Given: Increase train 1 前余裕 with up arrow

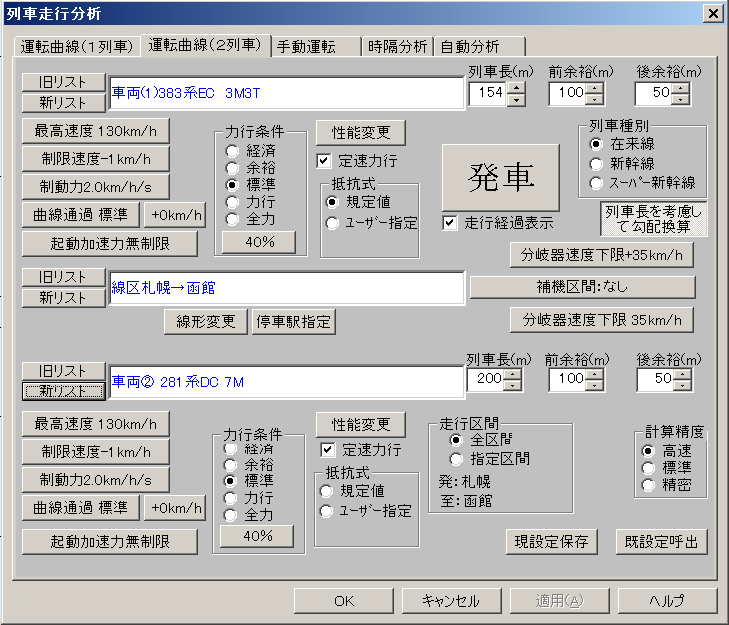Looking at the screenshot, I should 594,87.
